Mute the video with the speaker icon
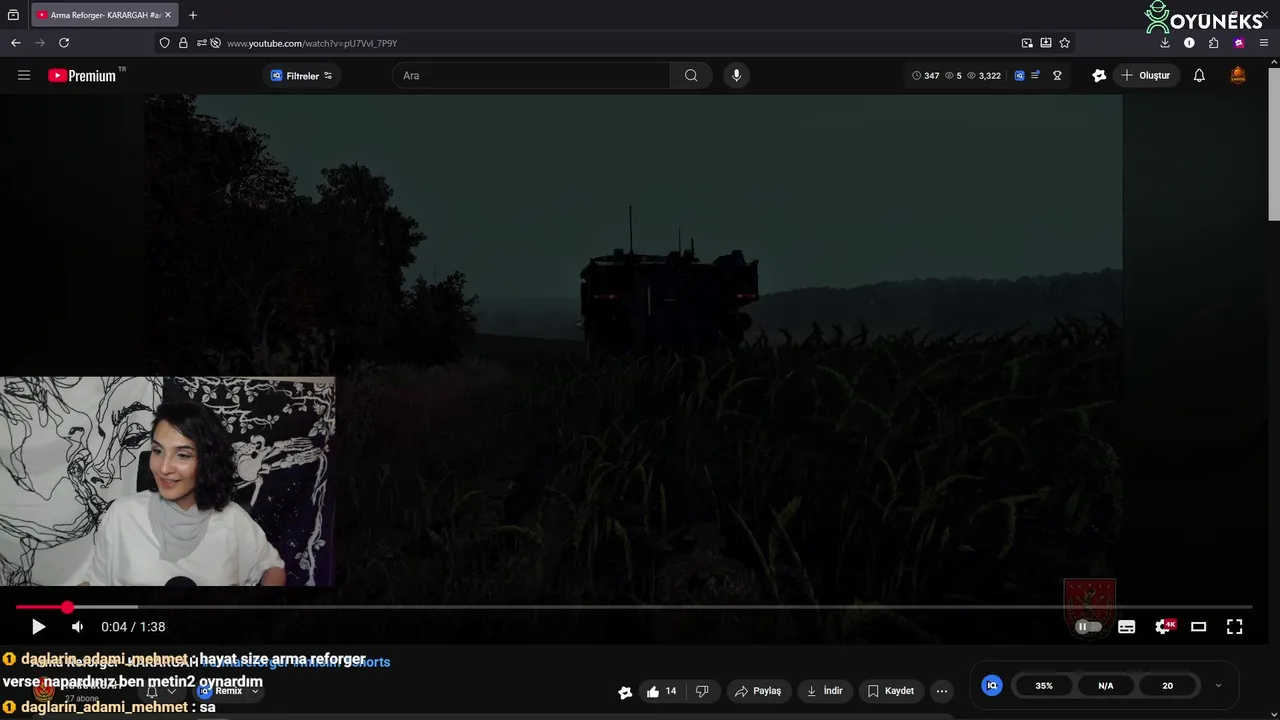Image resolution: width=1280 pixels, height=720 pixels. [77, 627]
